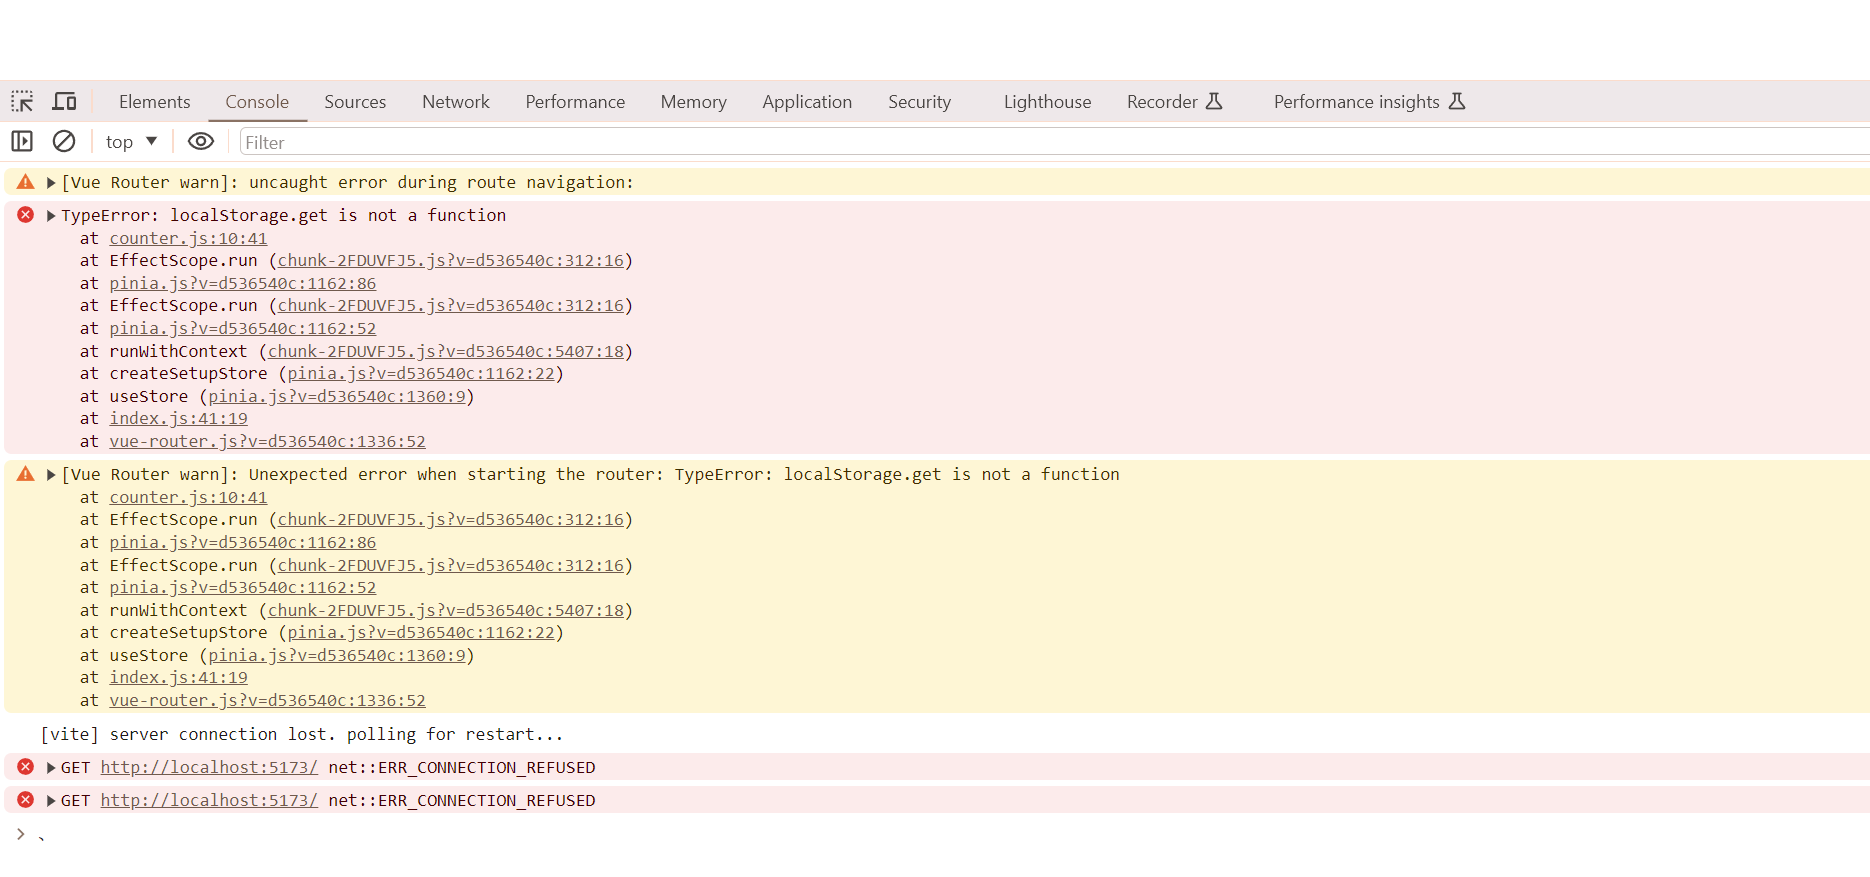Open pinia.js:1162:52 link in the TypeError stack

[243, 328]
